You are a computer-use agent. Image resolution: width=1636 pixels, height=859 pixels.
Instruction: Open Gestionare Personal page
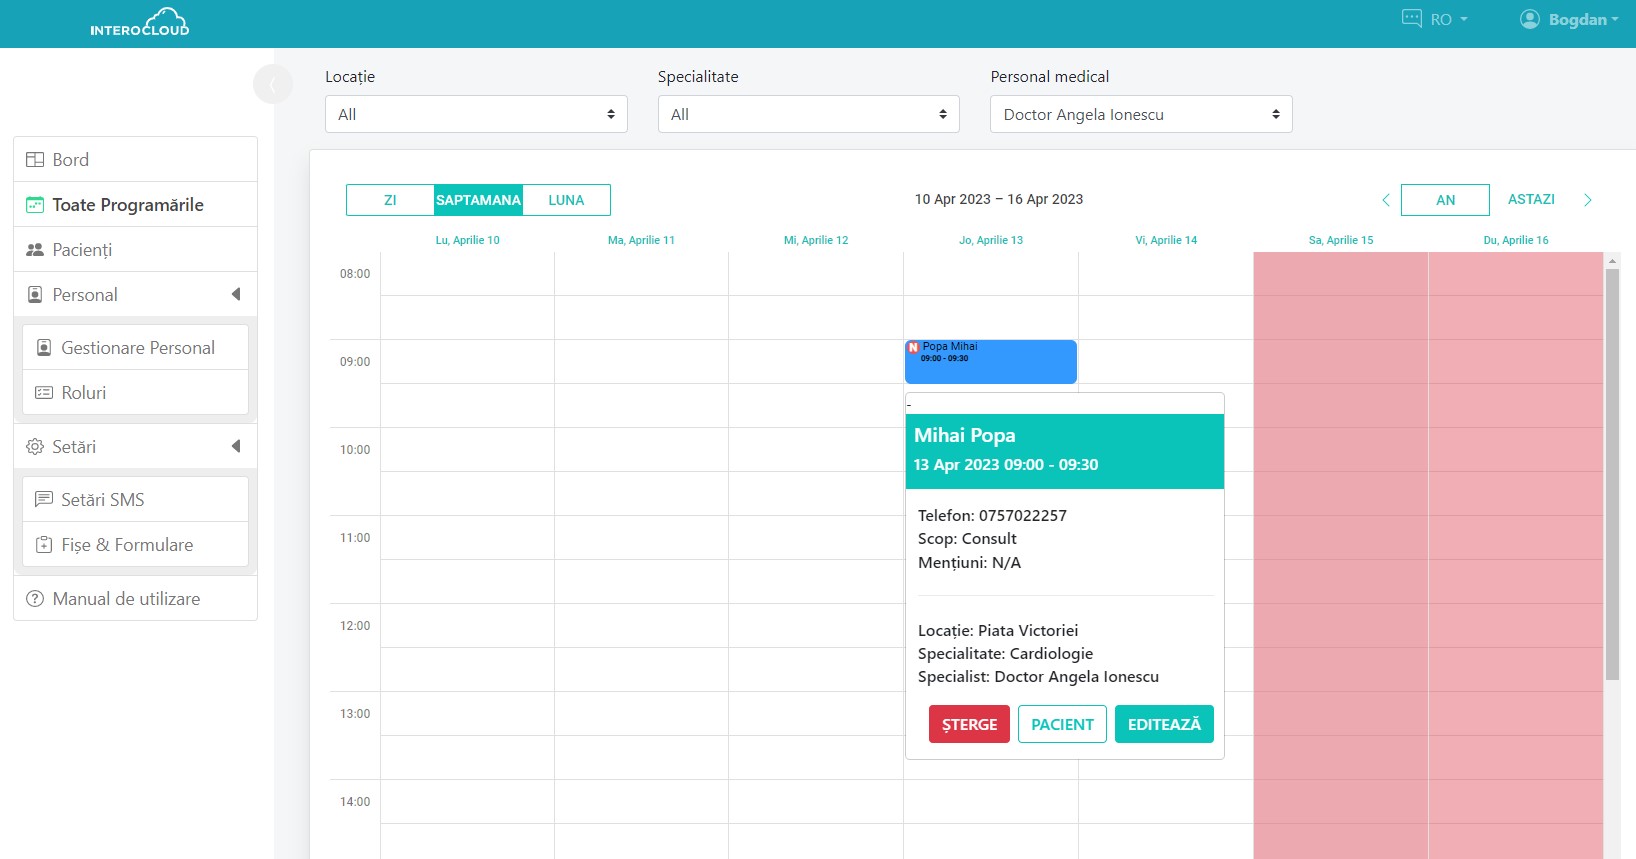click(135, 348)
